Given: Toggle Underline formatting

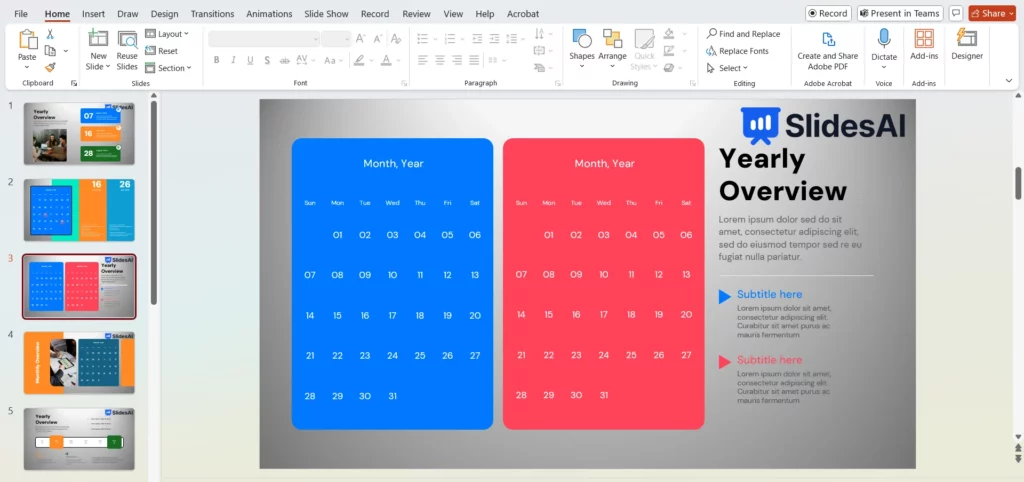Looking at the screenshot, I should [250, 60].
